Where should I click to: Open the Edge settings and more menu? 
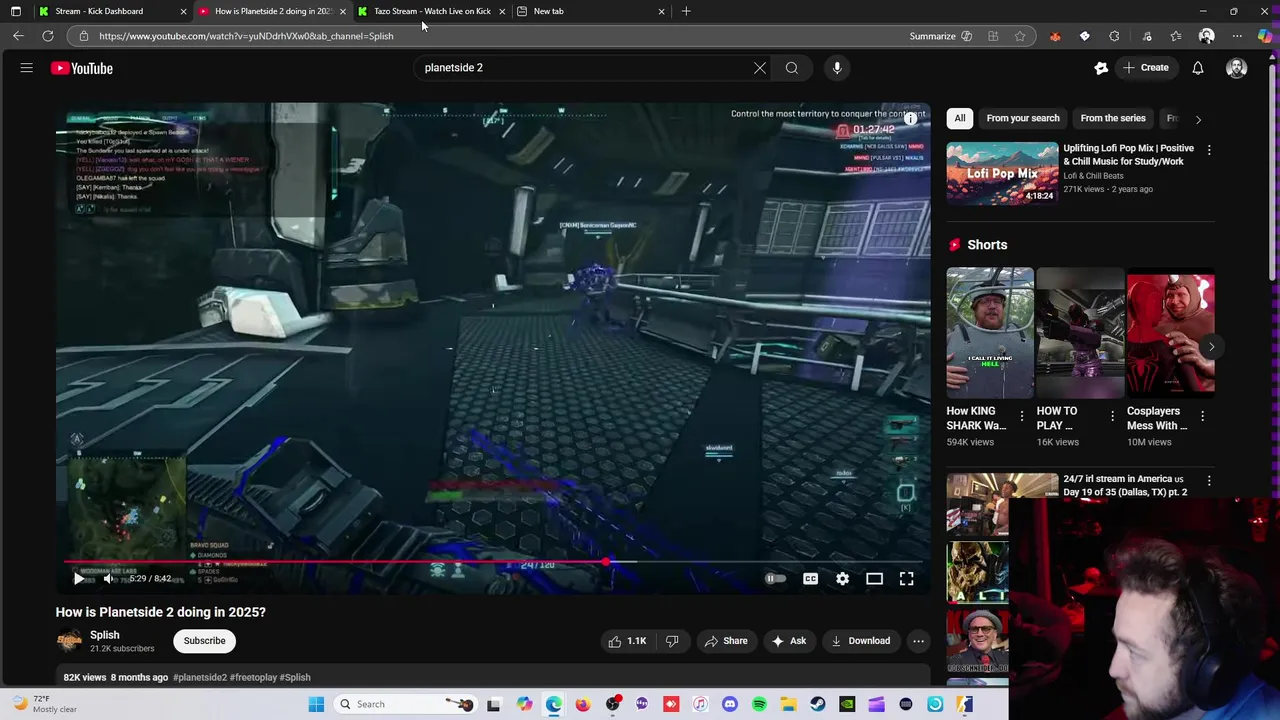1237,36
